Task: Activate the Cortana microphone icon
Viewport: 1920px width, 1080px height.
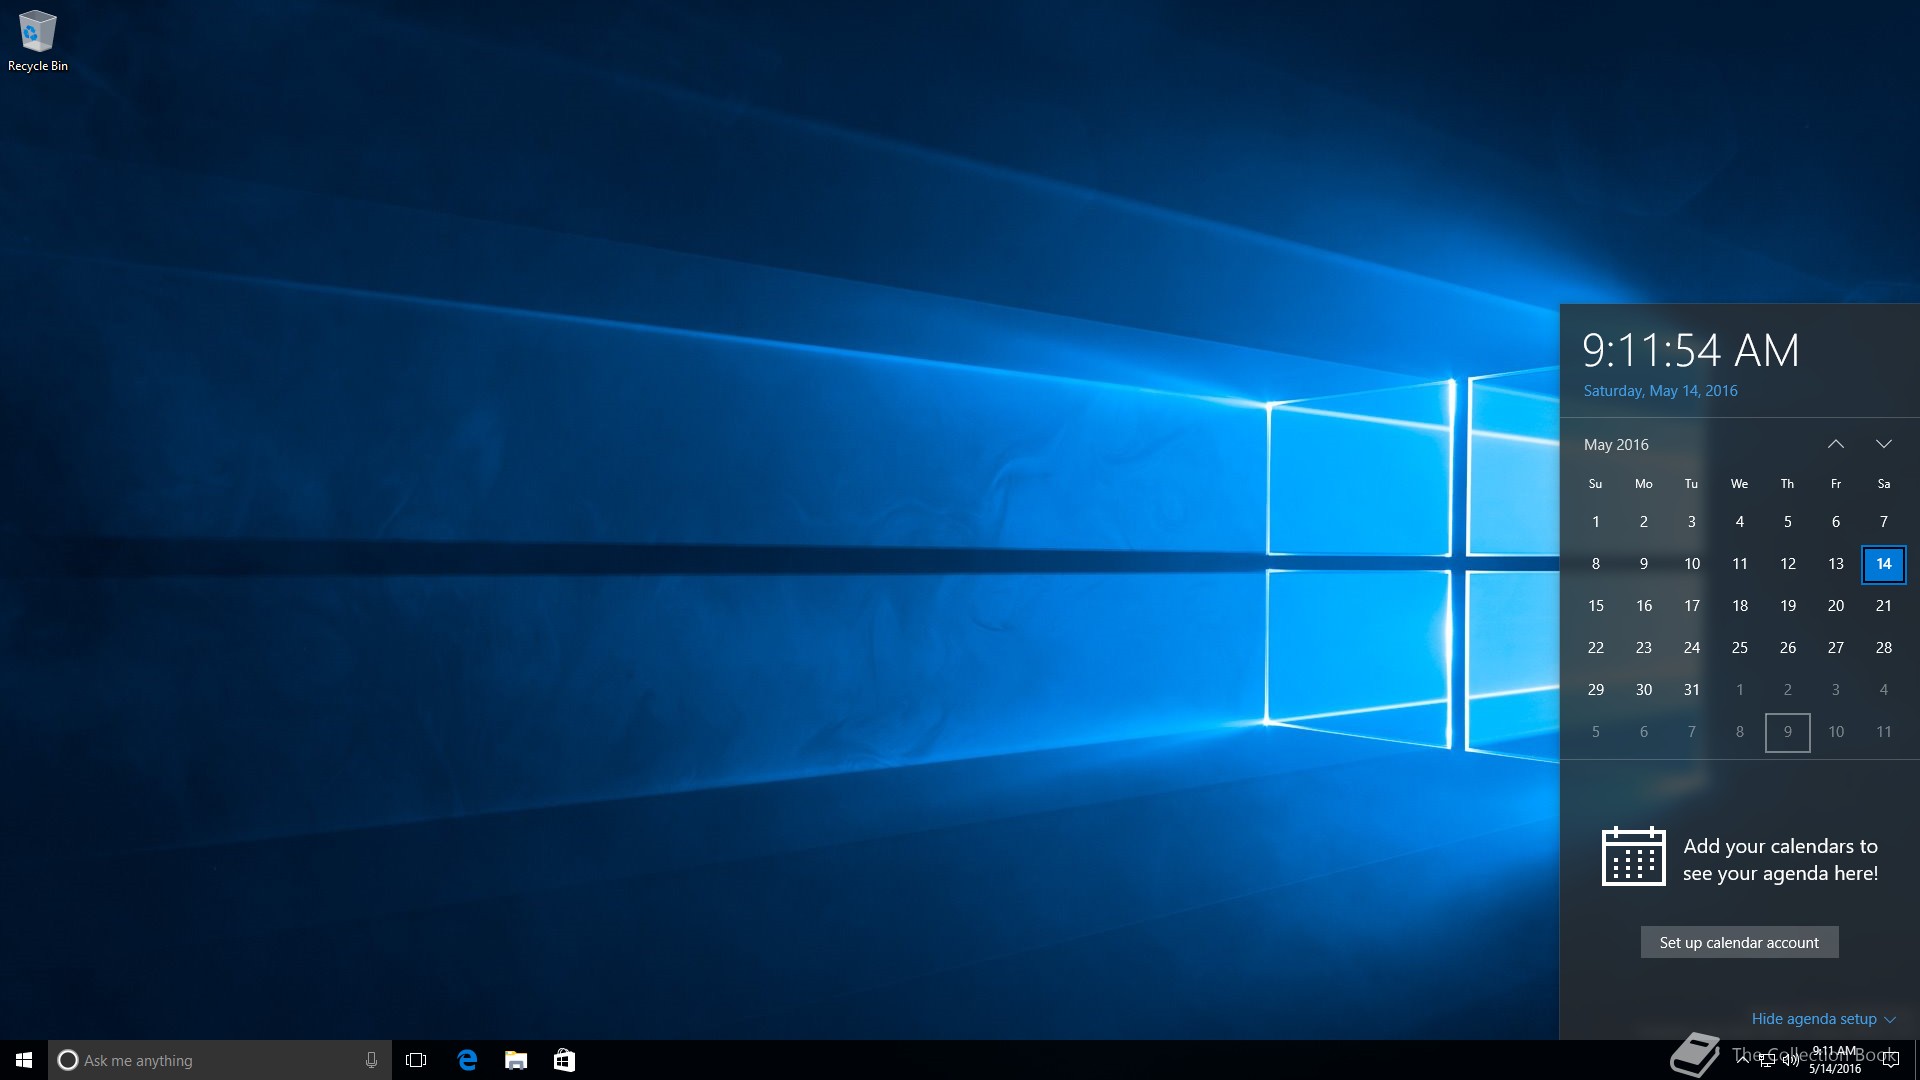Action: point(371,1060)
